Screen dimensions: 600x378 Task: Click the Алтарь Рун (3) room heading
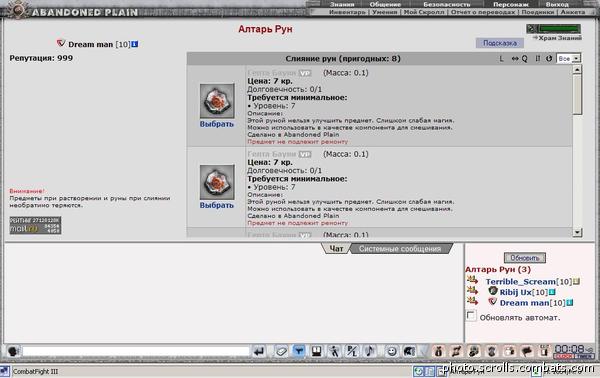tap(498, 269)
